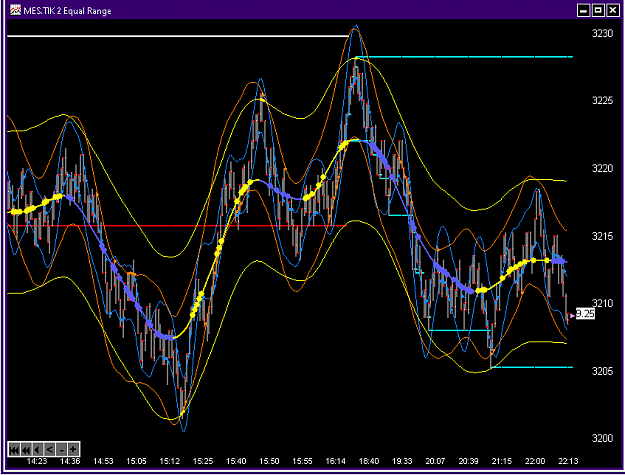Click the 3225 price axis label
This screenshot has height=475, width=625.
point(602,100)
